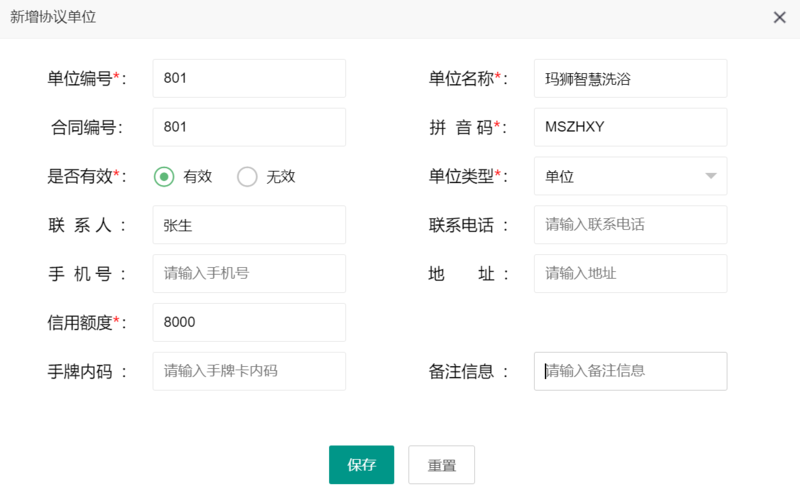
Task: Click the 手牌内码 label
Action: pos(86,372)
